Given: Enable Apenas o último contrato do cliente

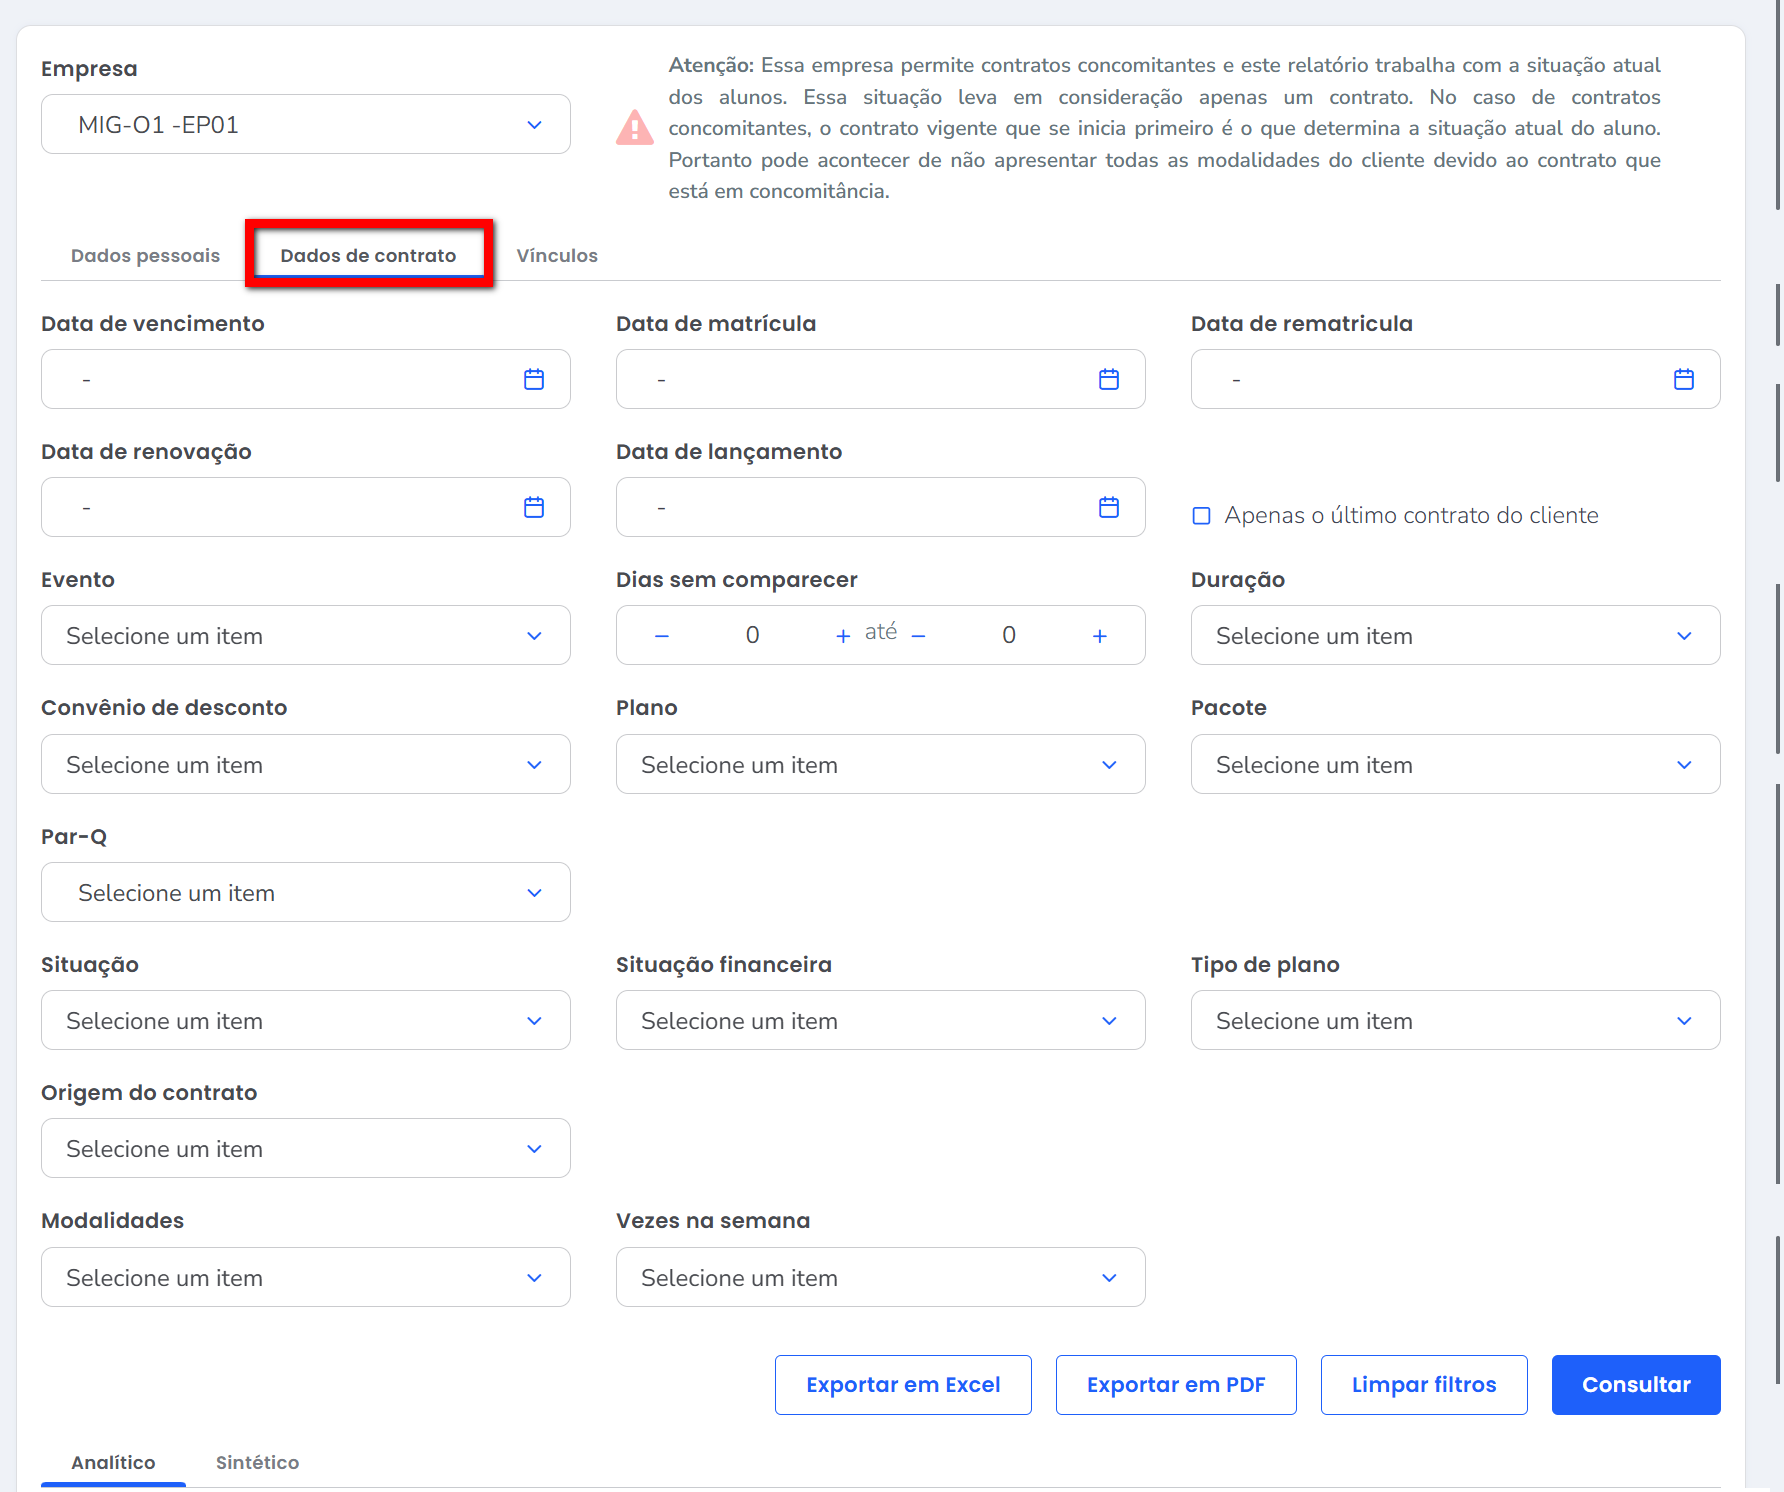Looking at the screenshot, I should pos(1202,516).
